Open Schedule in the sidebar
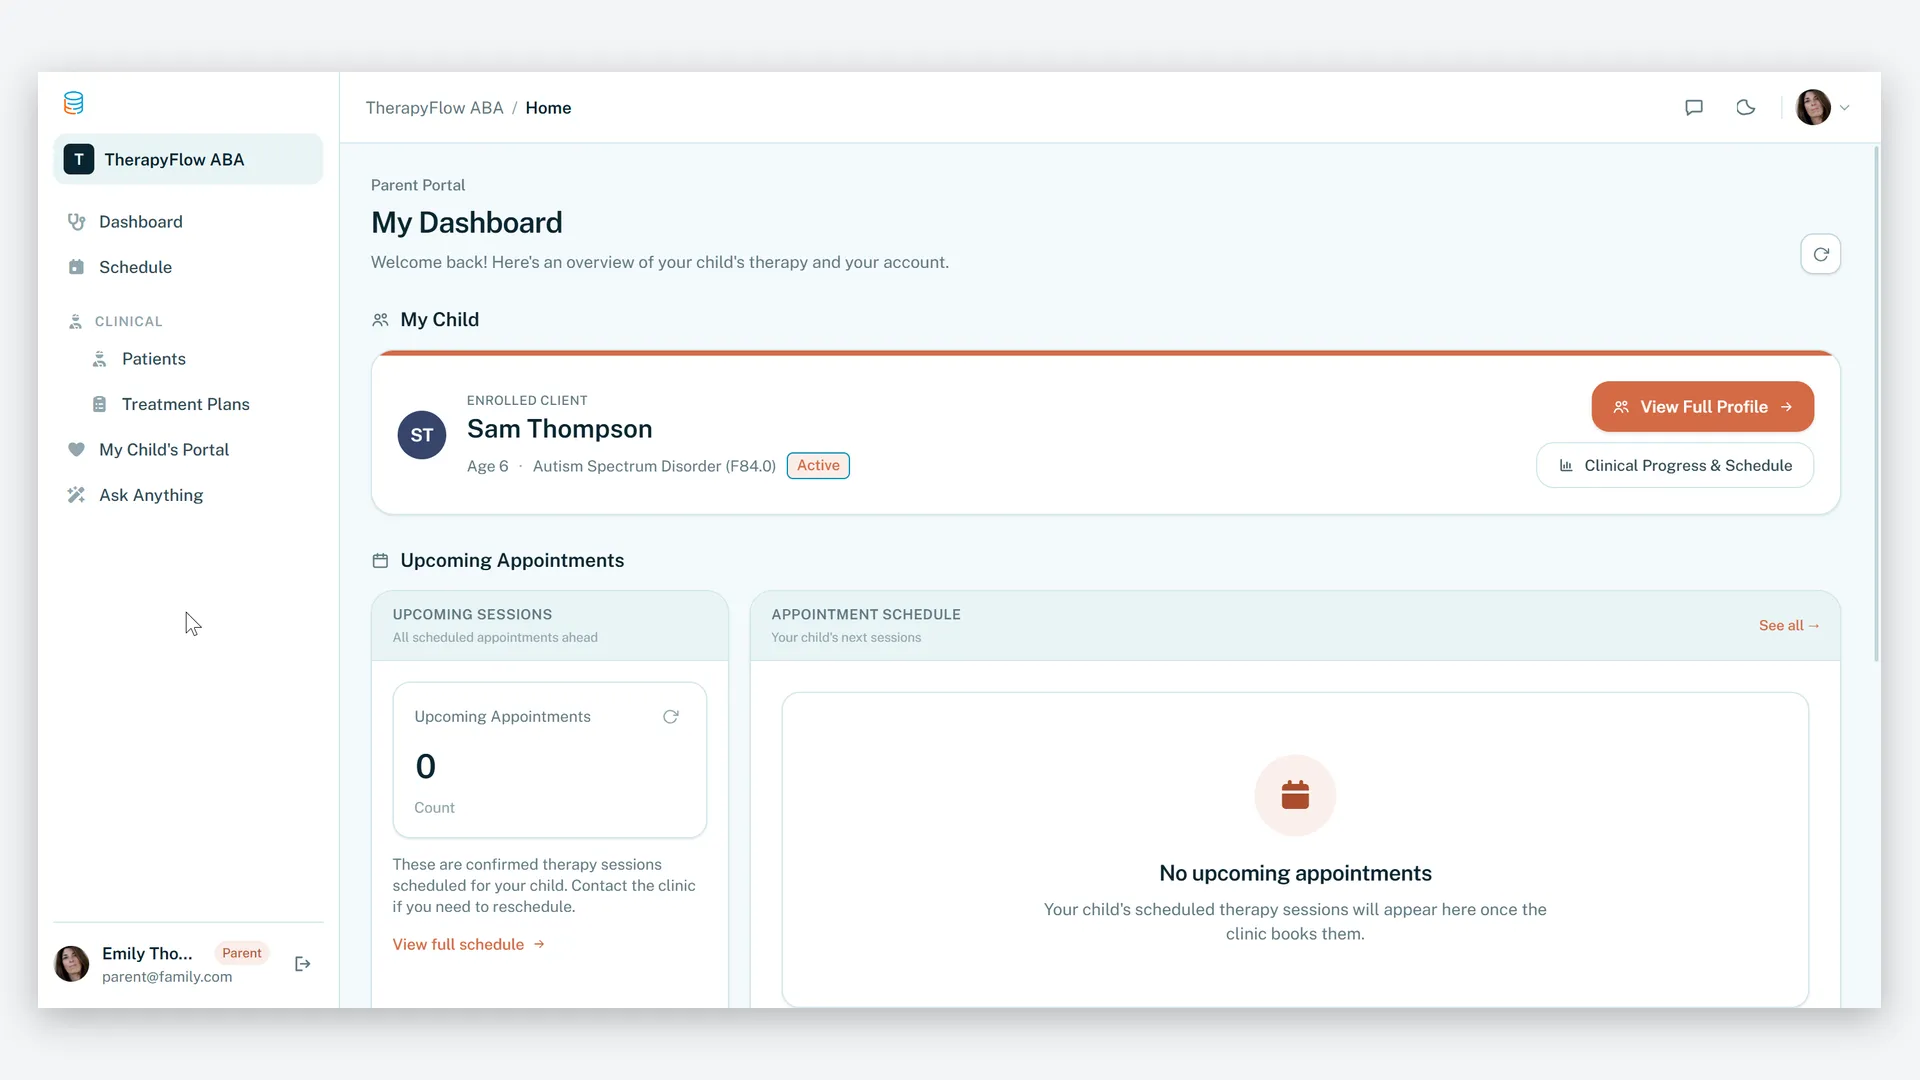This screenshot has height=1080, width=1920. click(188, 267)
